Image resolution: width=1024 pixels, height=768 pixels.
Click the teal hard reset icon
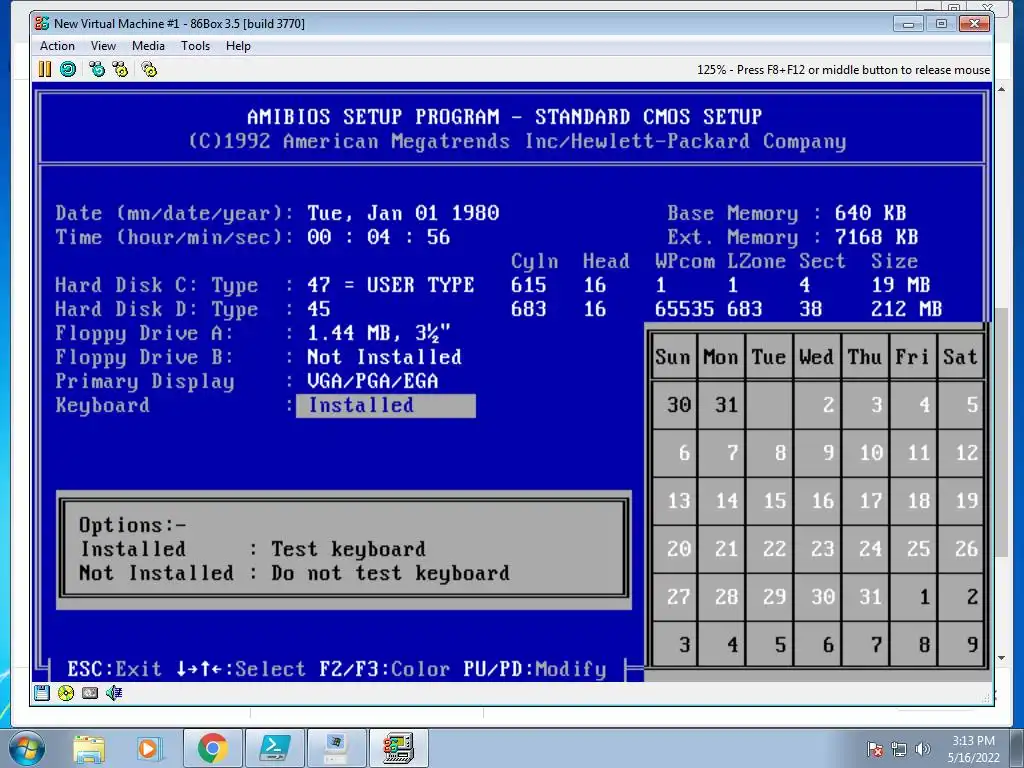click(68, 69)
